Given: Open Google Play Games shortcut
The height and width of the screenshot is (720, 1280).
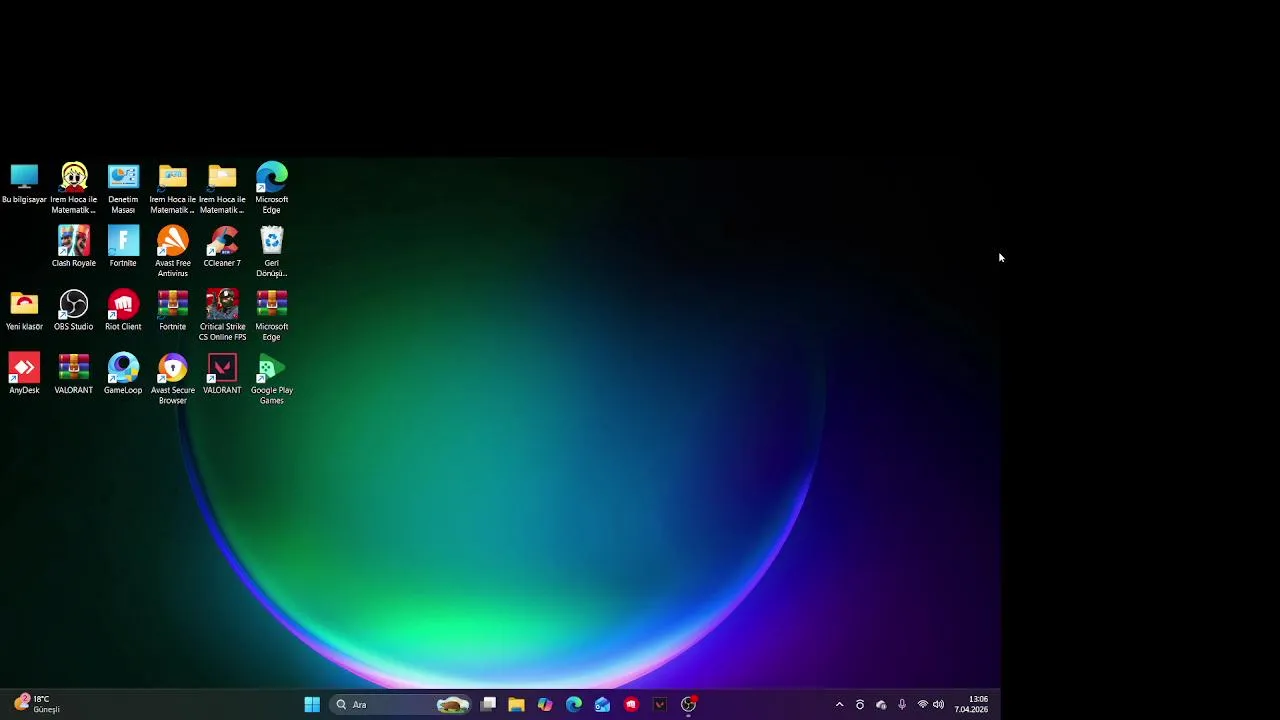Looking at the screenshot, I should (x=271, y=379).
